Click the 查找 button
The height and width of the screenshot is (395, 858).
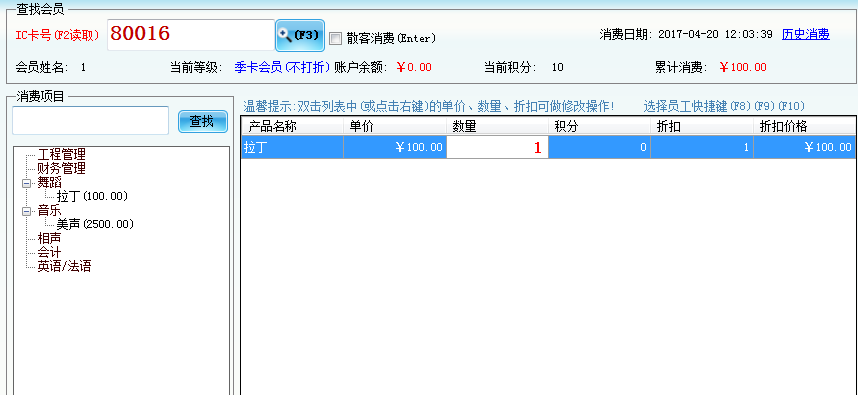tap(202, 121)
